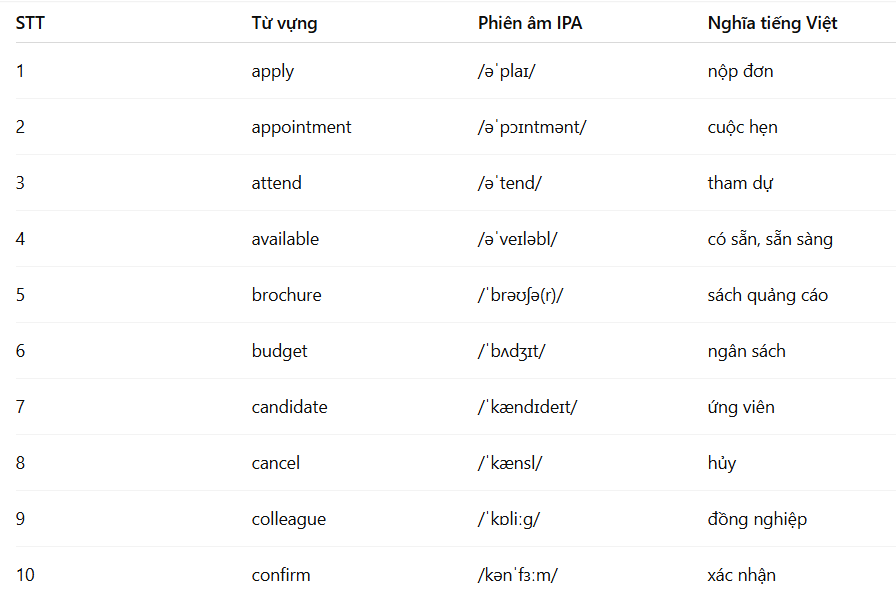Select the word apply
This screenshot has width=896, height=598.
pyautogui.click(x=273, y=71)
